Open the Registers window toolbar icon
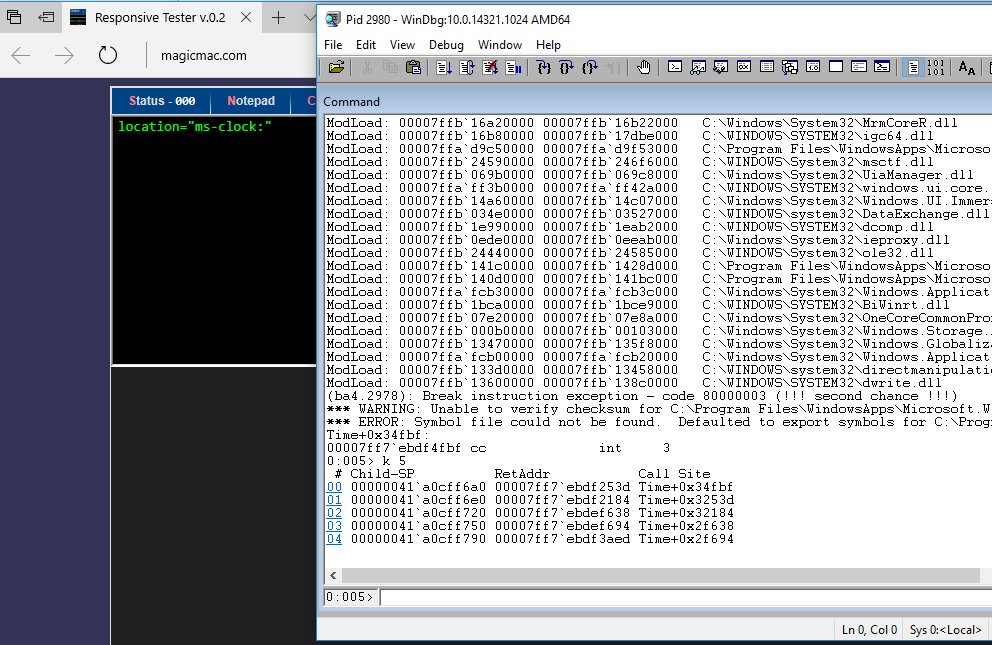 coord(744,68)
